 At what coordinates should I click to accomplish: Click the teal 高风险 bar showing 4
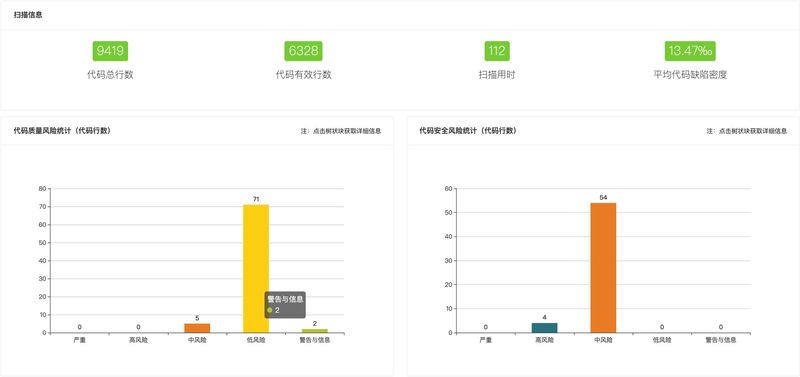click(x=544, y=328)
